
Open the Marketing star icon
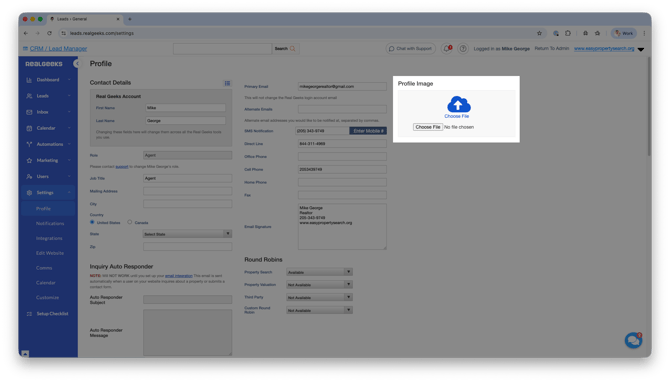click(x=29, y=161)
